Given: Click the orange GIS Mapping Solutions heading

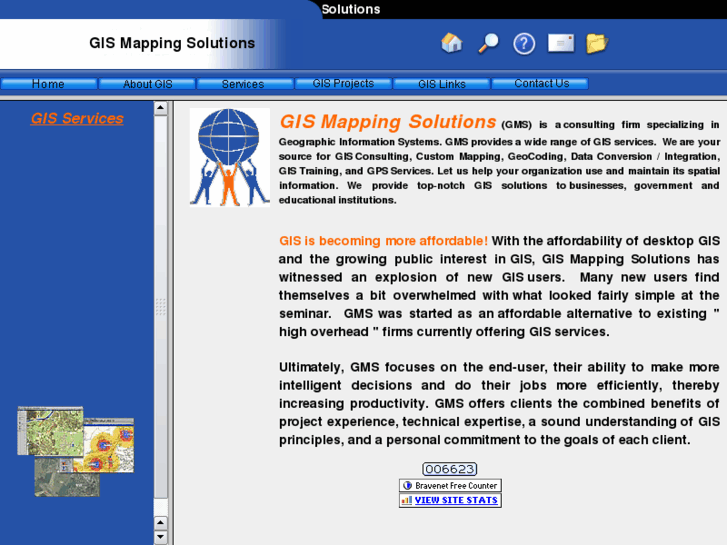Looking at the screenshot, I should 388,122.
